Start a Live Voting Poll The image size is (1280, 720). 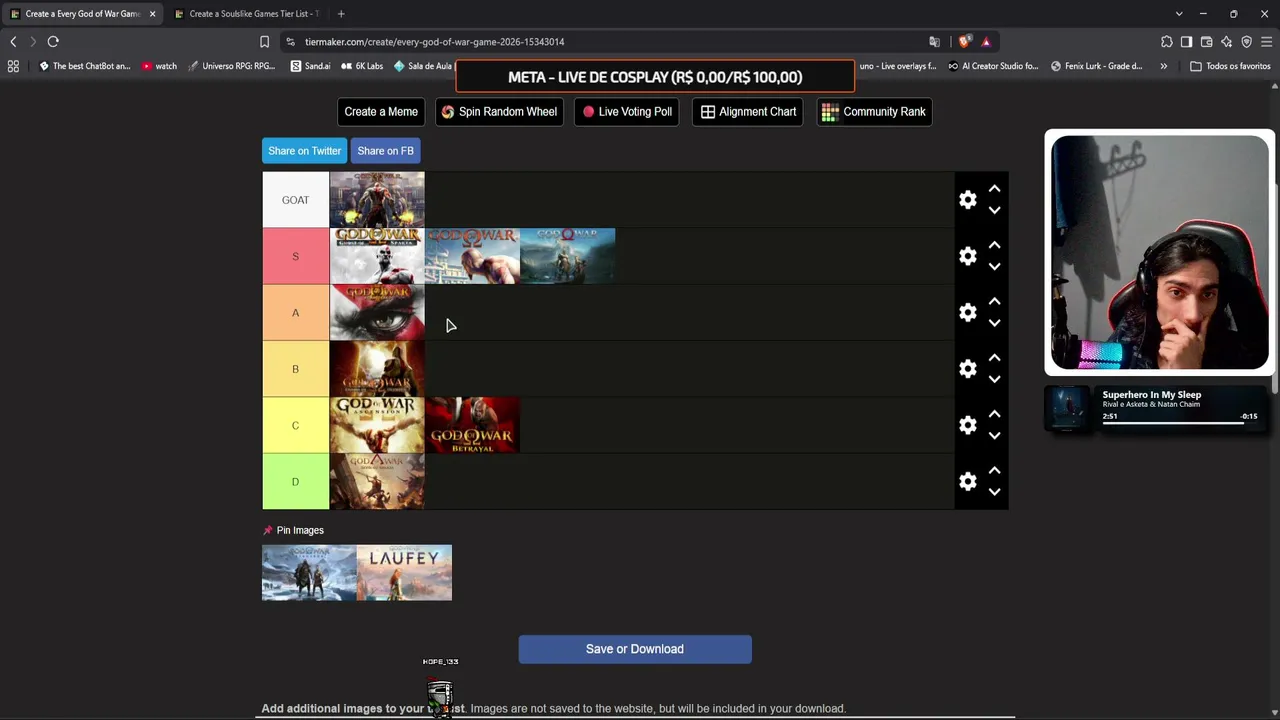(x=627, y=112)
